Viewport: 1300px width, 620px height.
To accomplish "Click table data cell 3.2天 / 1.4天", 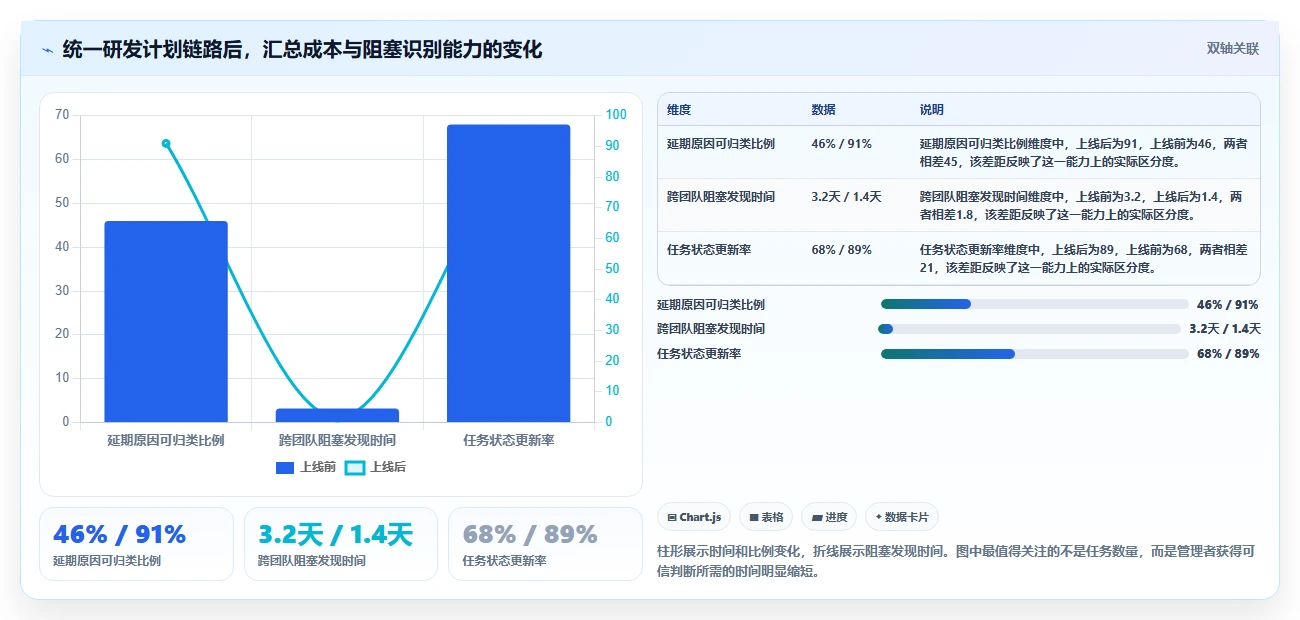I will 846,197.
